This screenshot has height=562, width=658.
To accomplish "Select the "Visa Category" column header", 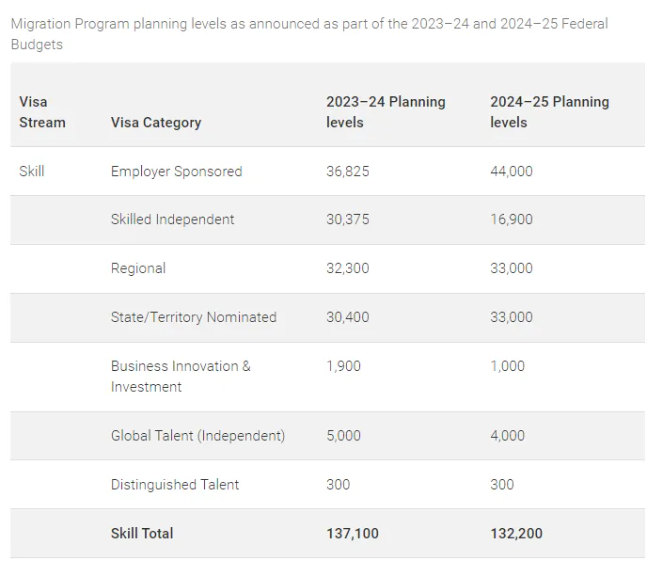I will coord(156,122).
